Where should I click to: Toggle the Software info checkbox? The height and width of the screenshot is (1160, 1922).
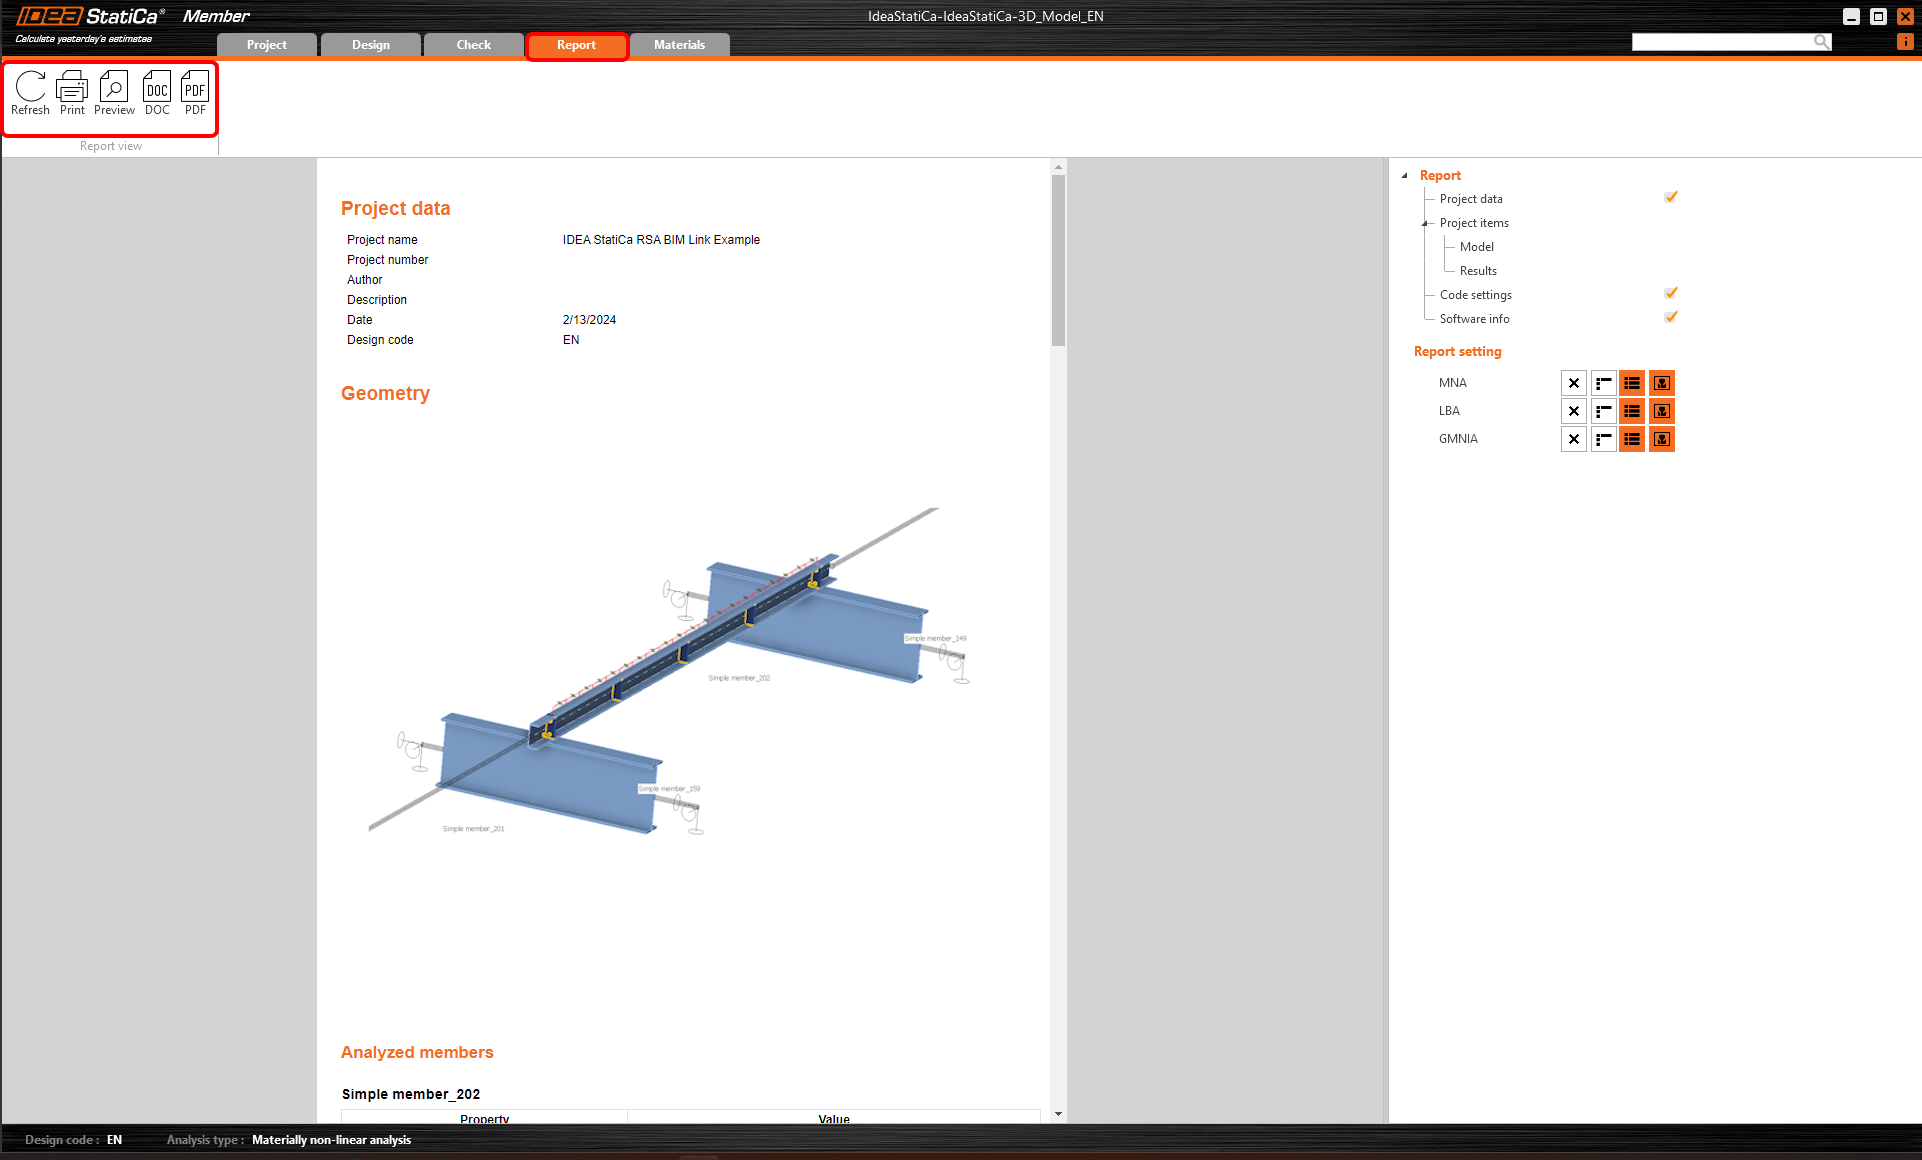1670,318
